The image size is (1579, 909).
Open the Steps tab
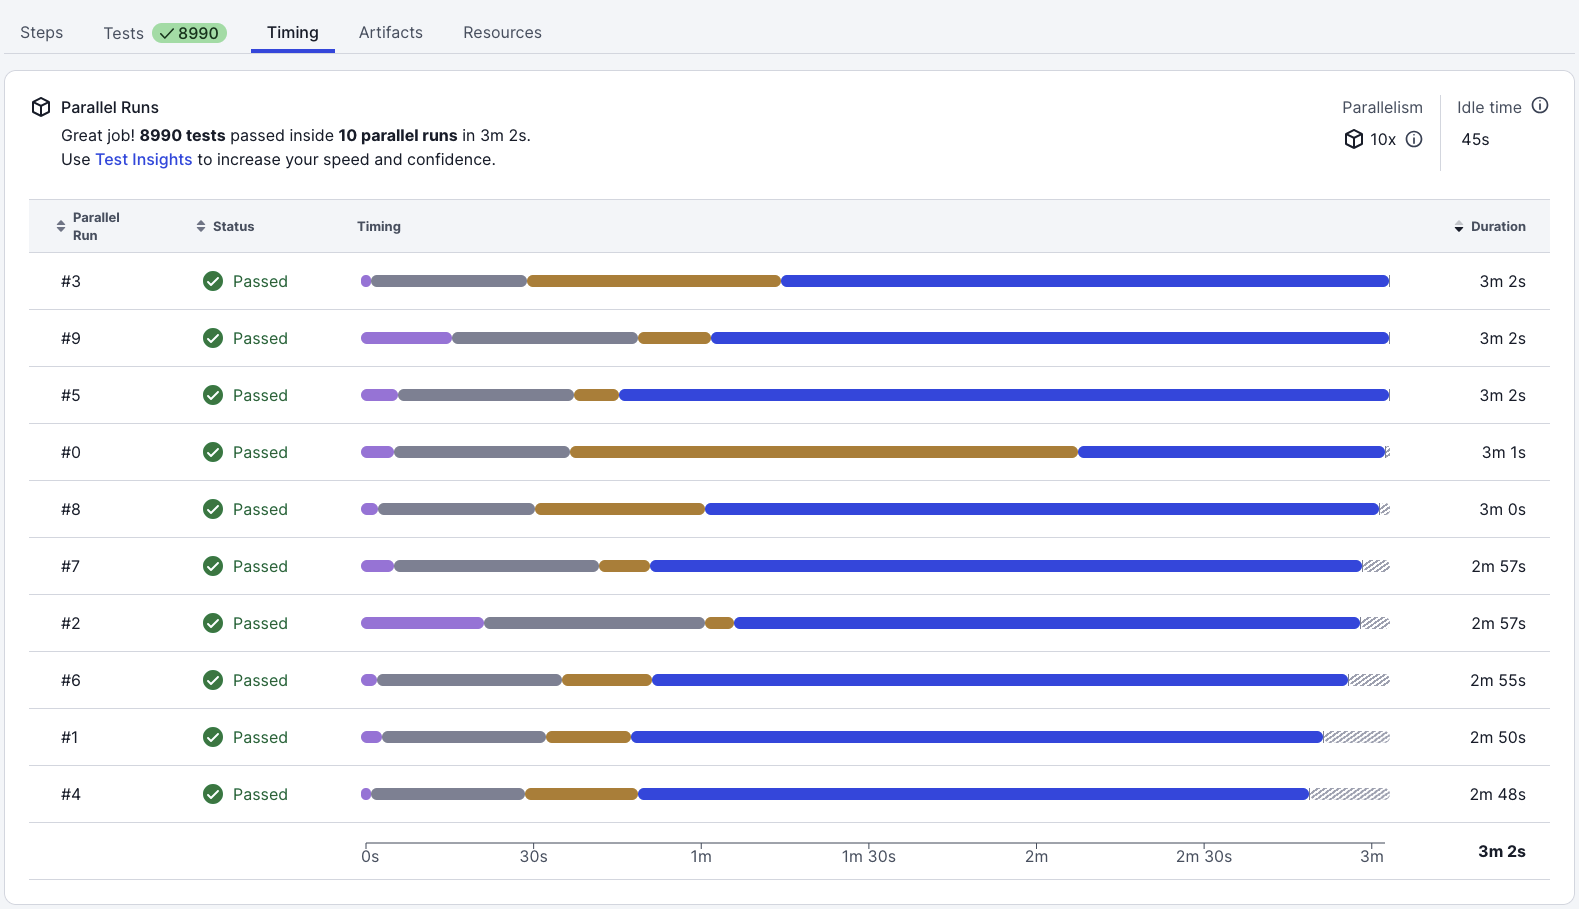42,32
